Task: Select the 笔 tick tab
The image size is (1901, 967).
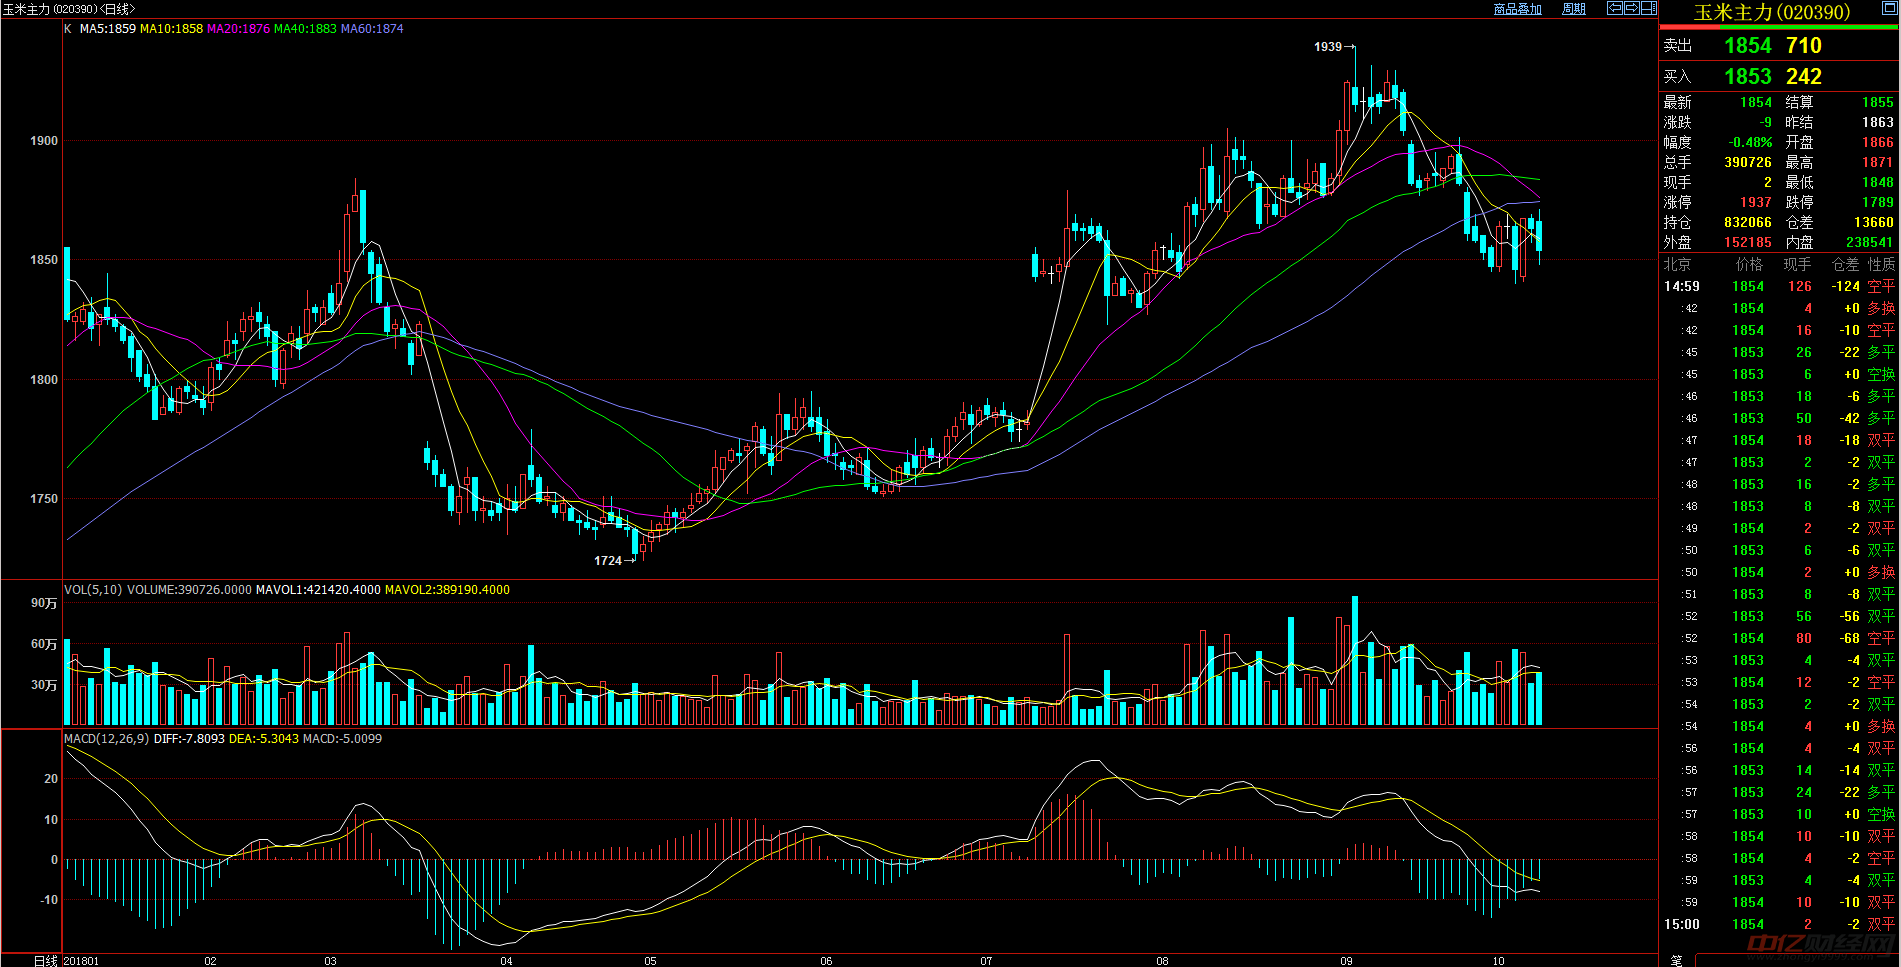Action: tap(1677, 960)
